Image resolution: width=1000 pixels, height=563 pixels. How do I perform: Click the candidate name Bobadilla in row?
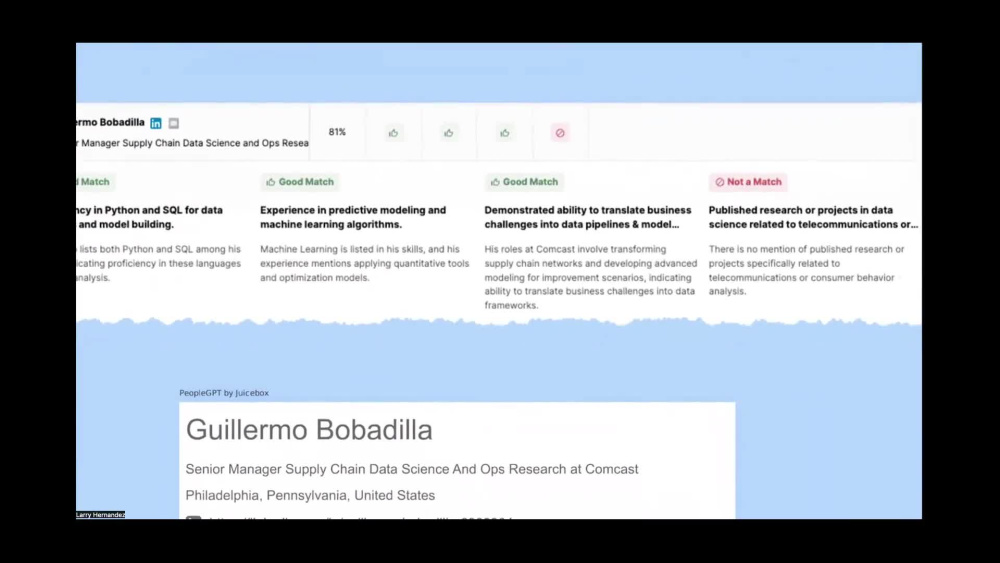(x=111, y=122)
